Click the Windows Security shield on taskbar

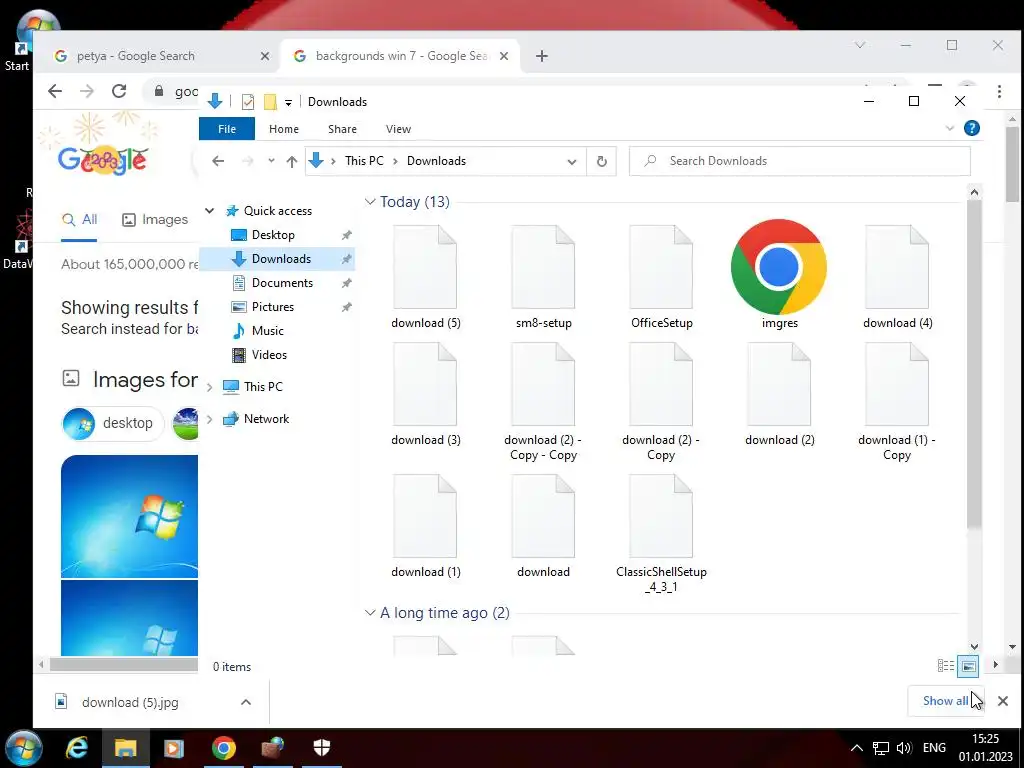point(321,747)
